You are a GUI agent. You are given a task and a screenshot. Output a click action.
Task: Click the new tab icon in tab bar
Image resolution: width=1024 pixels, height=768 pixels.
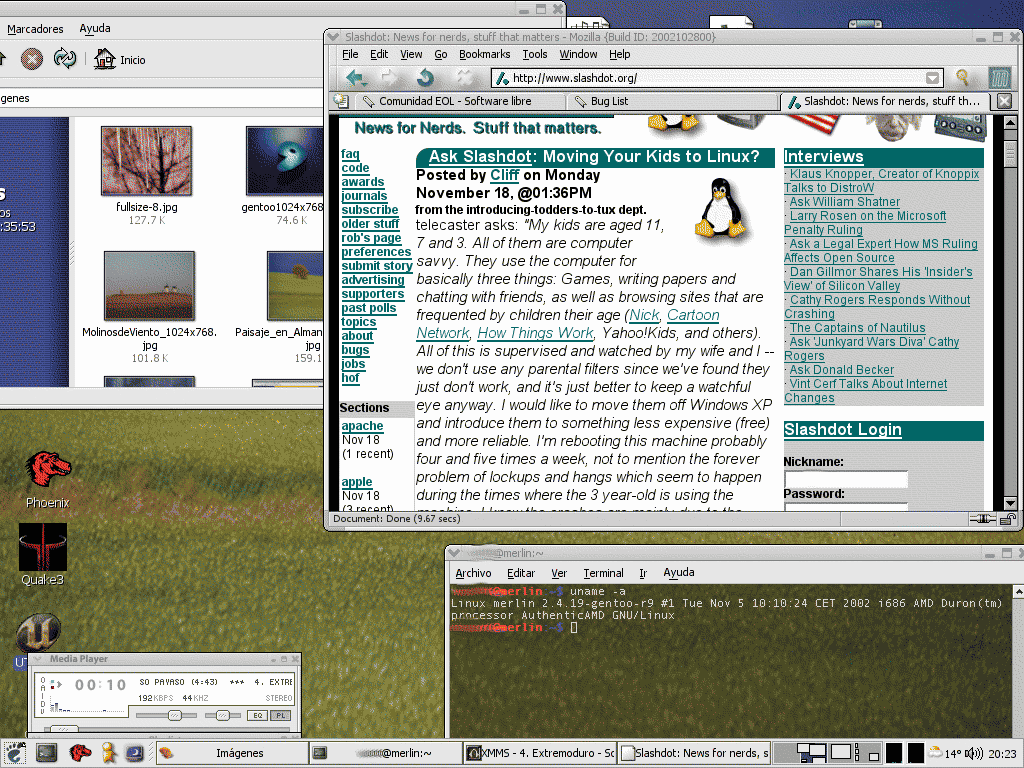click(340, 101)
